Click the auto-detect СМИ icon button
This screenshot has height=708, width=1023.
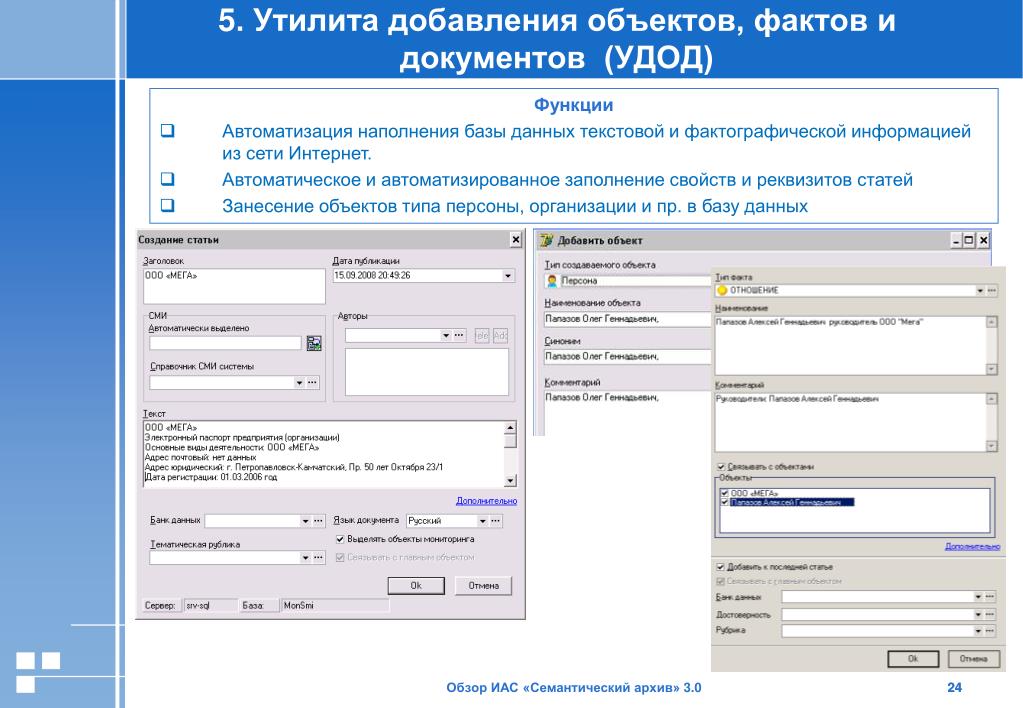click(314, 343)
